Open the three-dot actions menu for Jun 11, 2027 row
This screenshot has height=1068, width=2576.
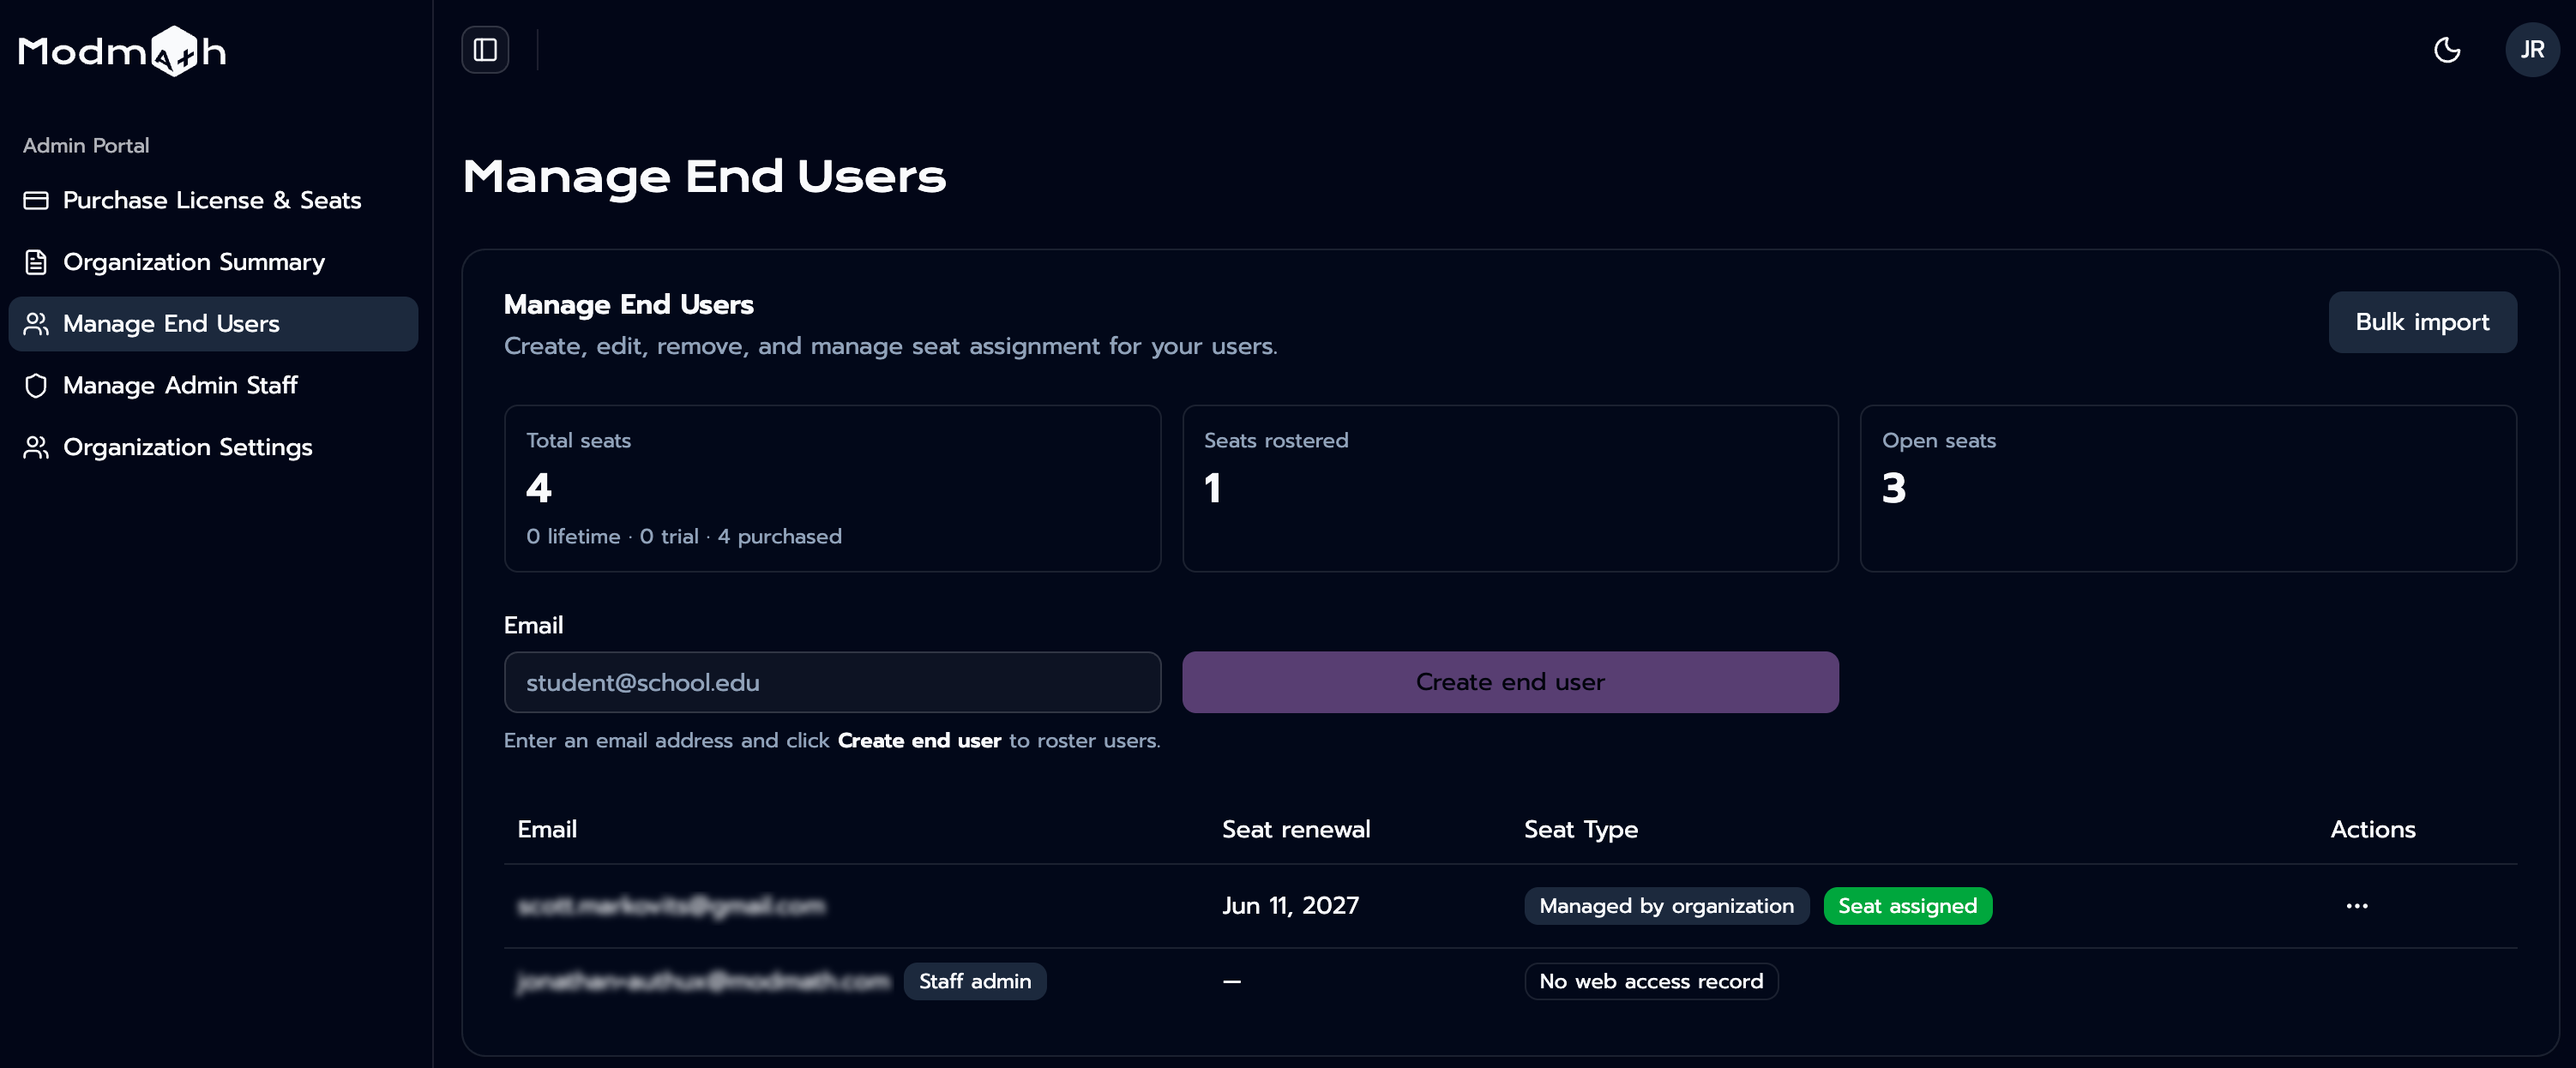[x=2356, y=906]
